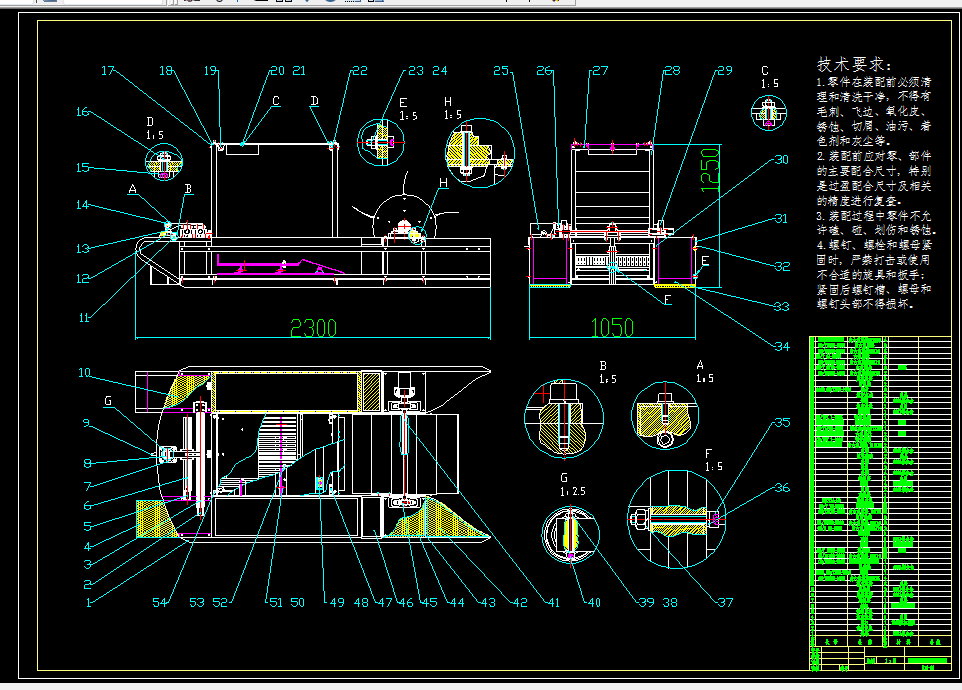
Task: Select part callout number 25
Action: [x=501, y=71]
